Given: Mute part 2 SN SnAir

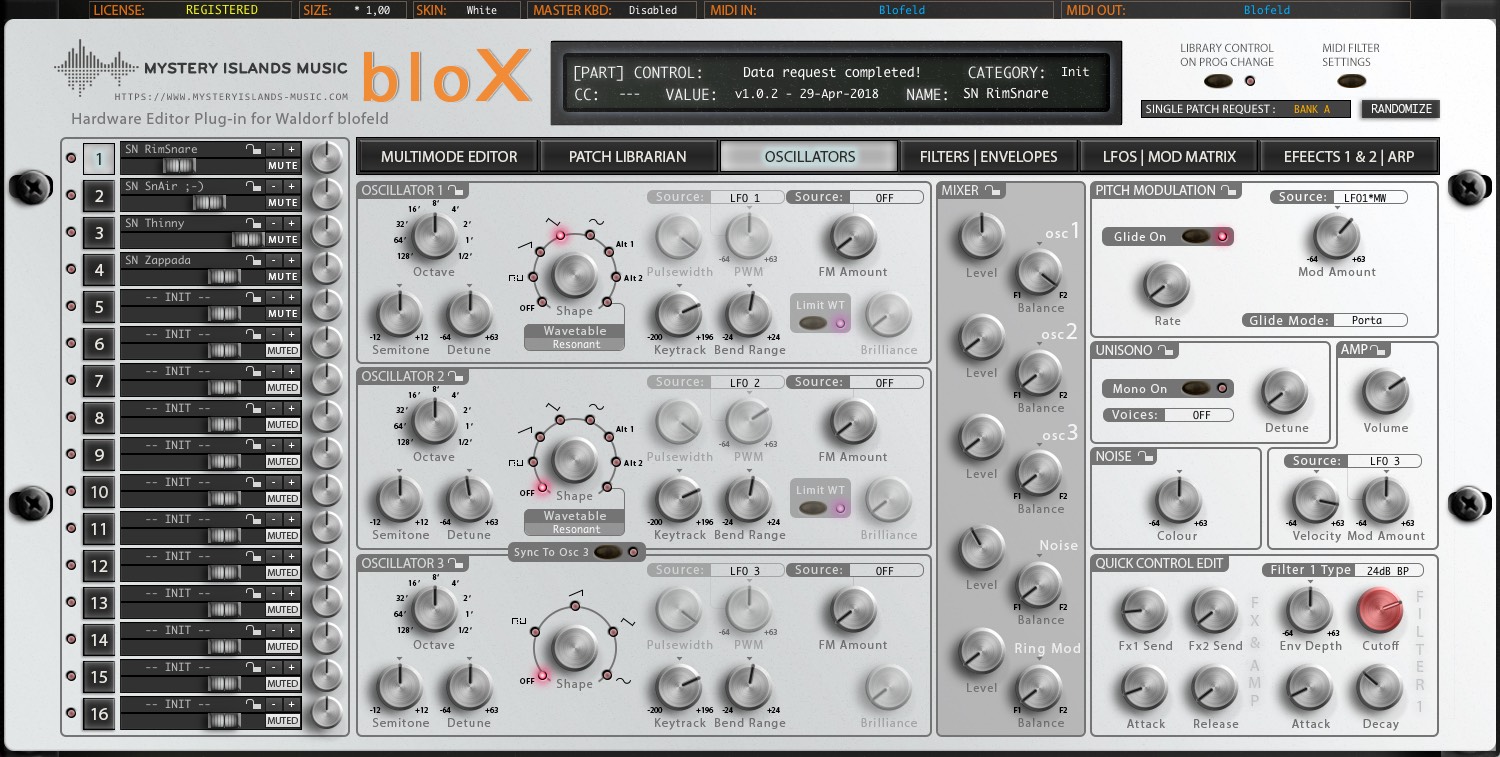Looking at the screenshot, I should tap(283, 203).
